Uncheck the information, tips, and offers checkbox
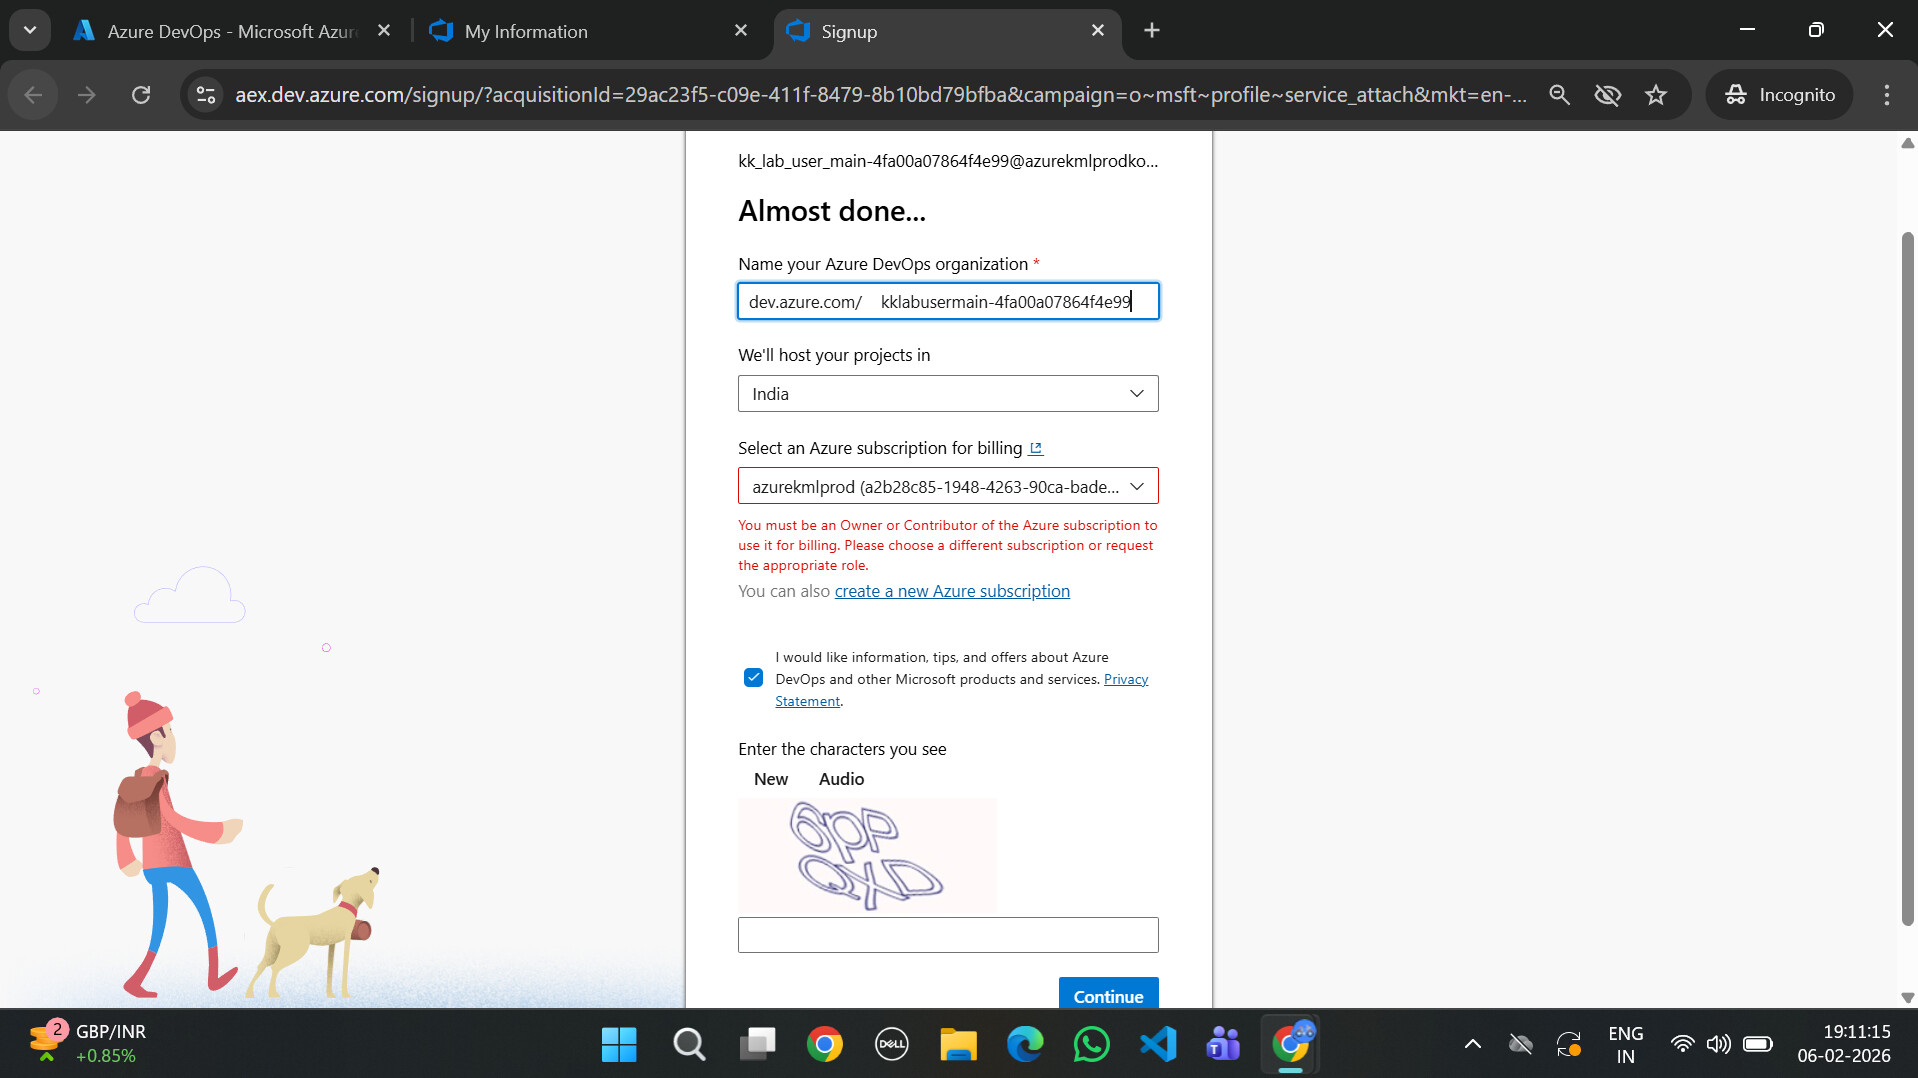 (x=754, y=678)
